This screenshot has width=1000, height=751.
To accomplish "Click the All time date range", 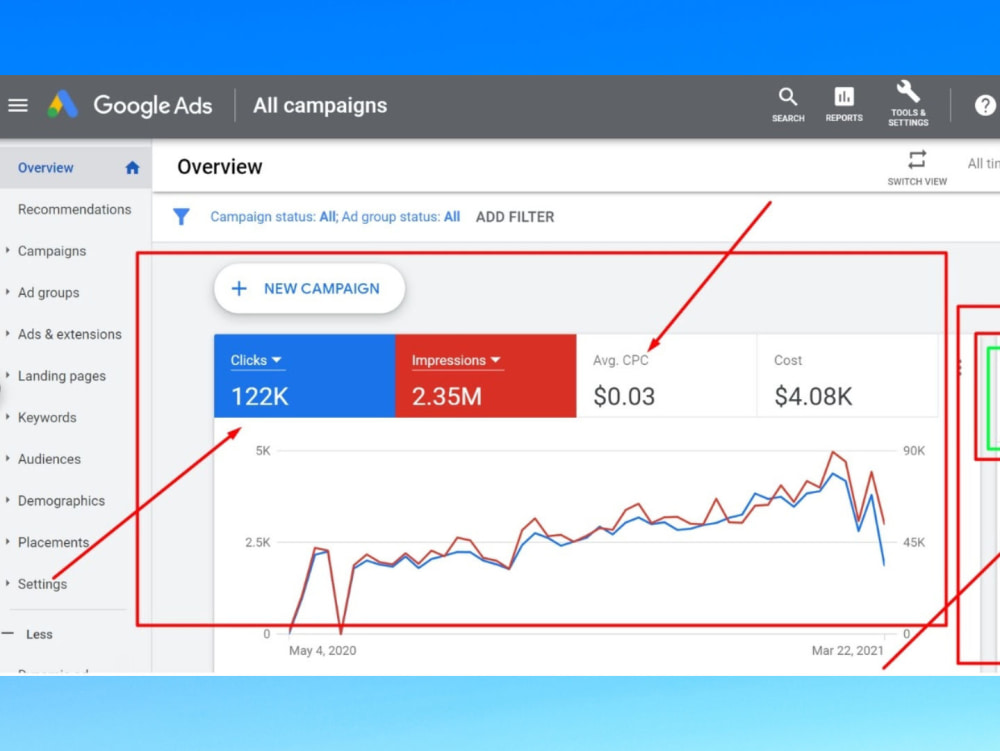I will [983, 164].
